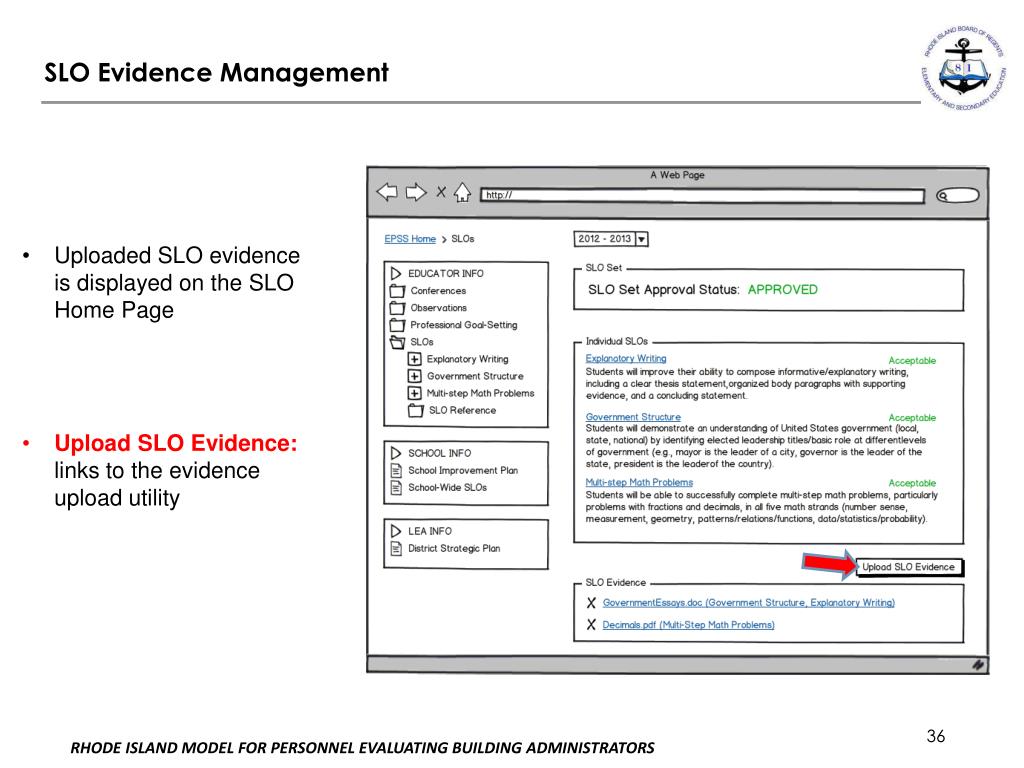
Task: Open the Professional Goal-Setting folder icon
Action: (x=397, y=325)
